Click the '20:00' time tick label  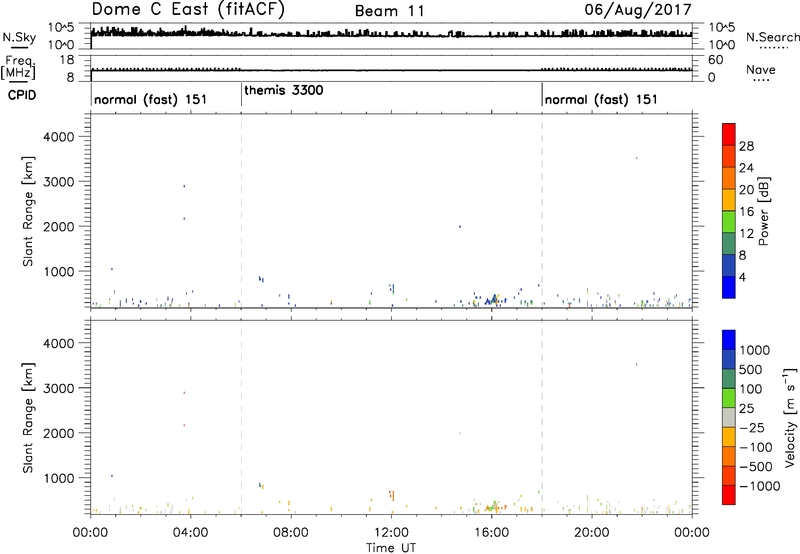click(x=591, y=533)
